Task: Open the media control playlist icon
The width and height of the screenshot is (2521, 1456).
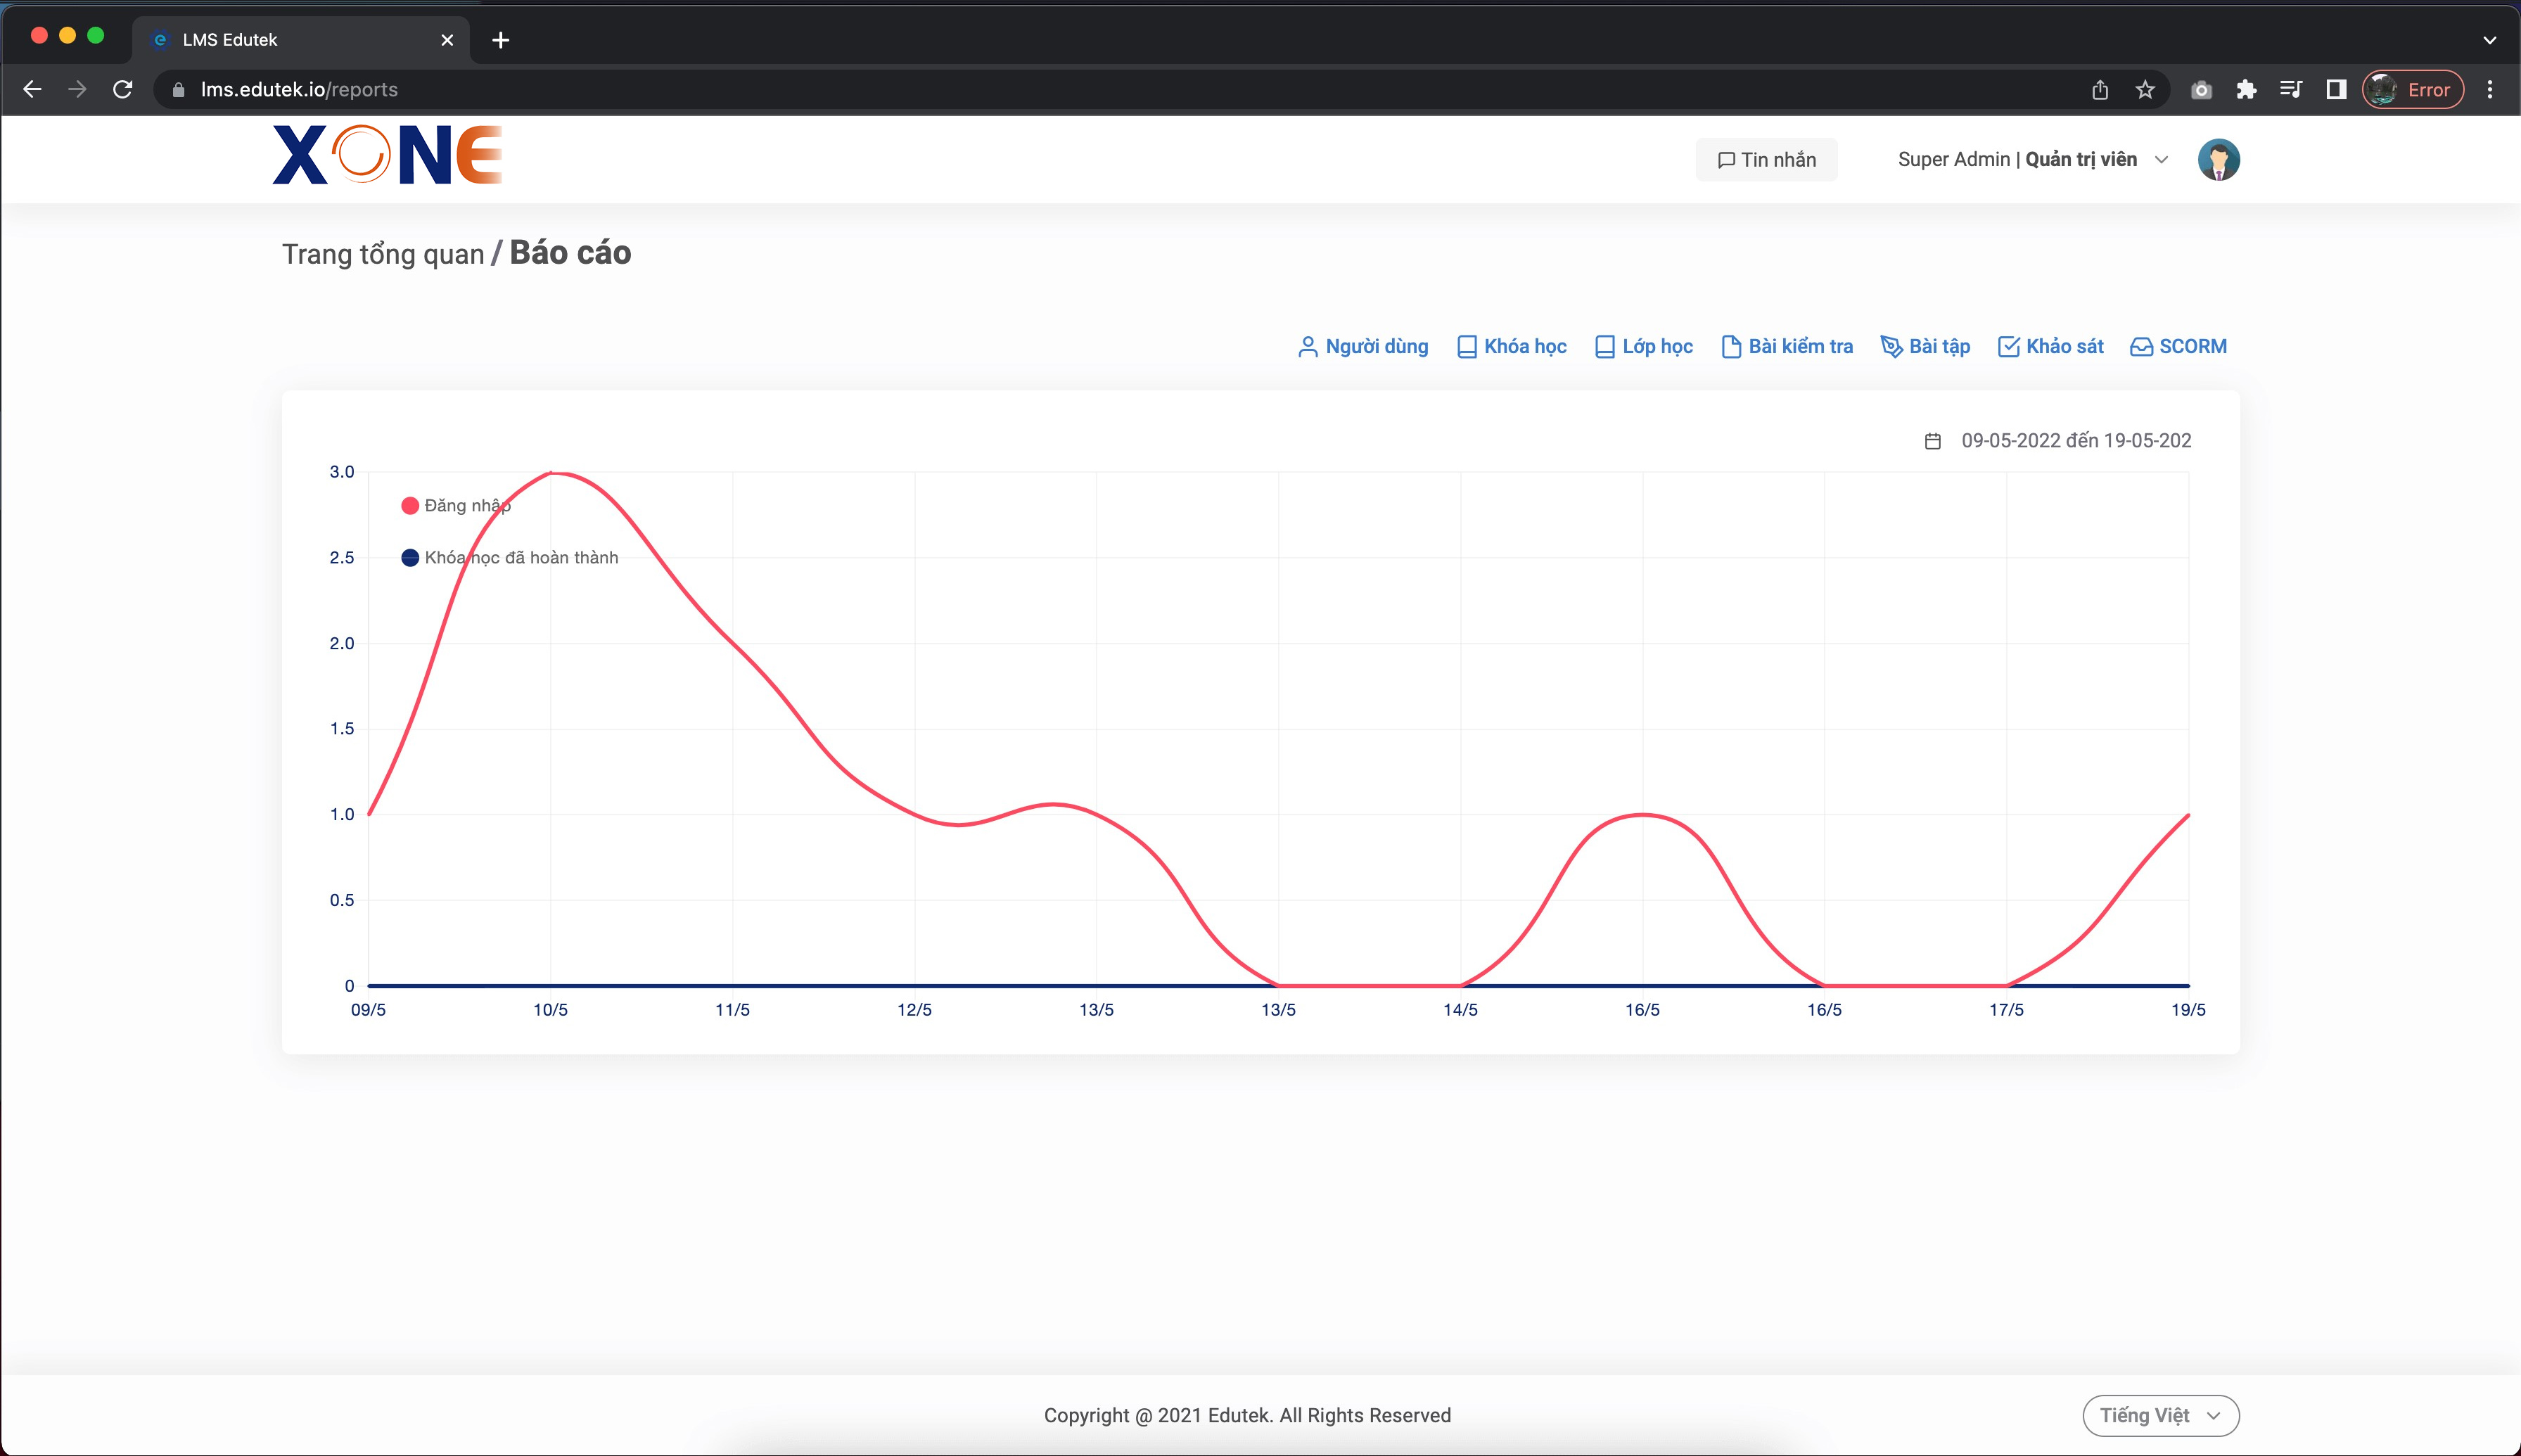Action: pos(2291,90)
